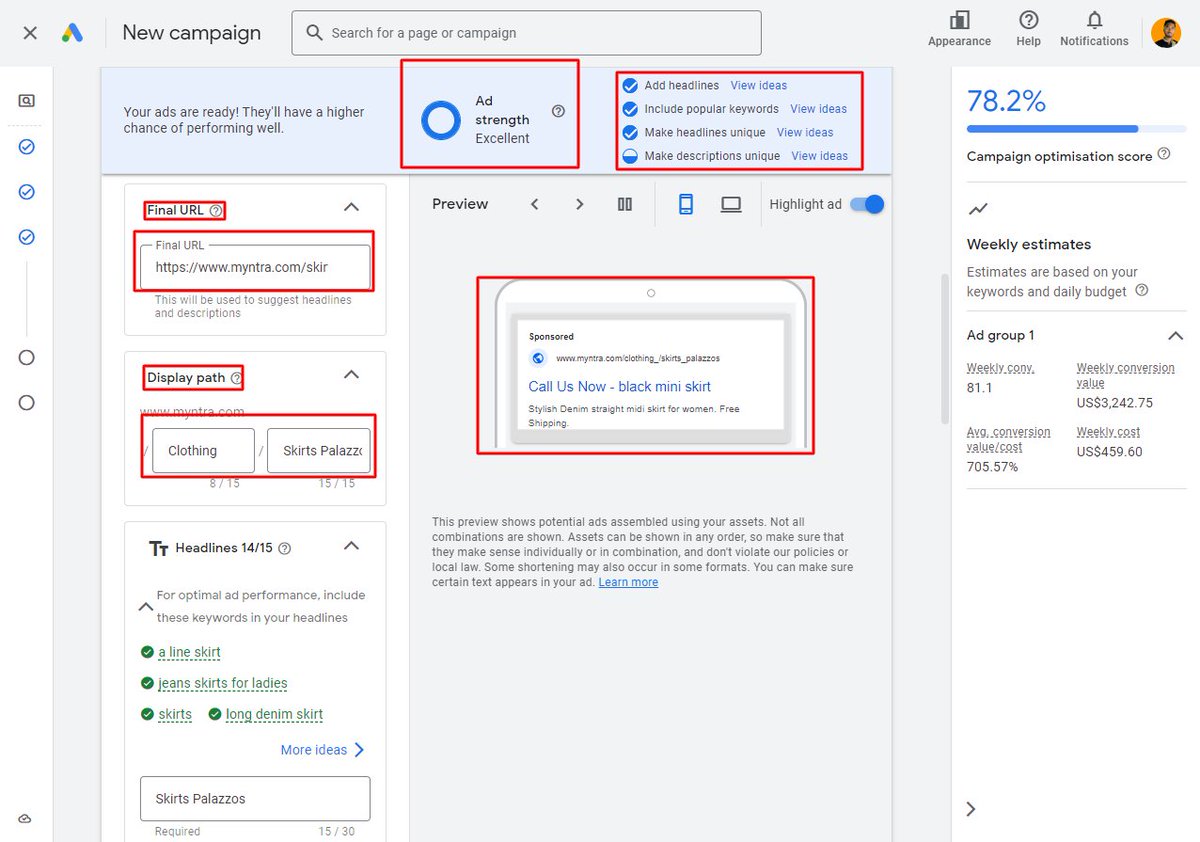Click the Headlines help icon
The image size is (1200, 842).
point(285,548)
